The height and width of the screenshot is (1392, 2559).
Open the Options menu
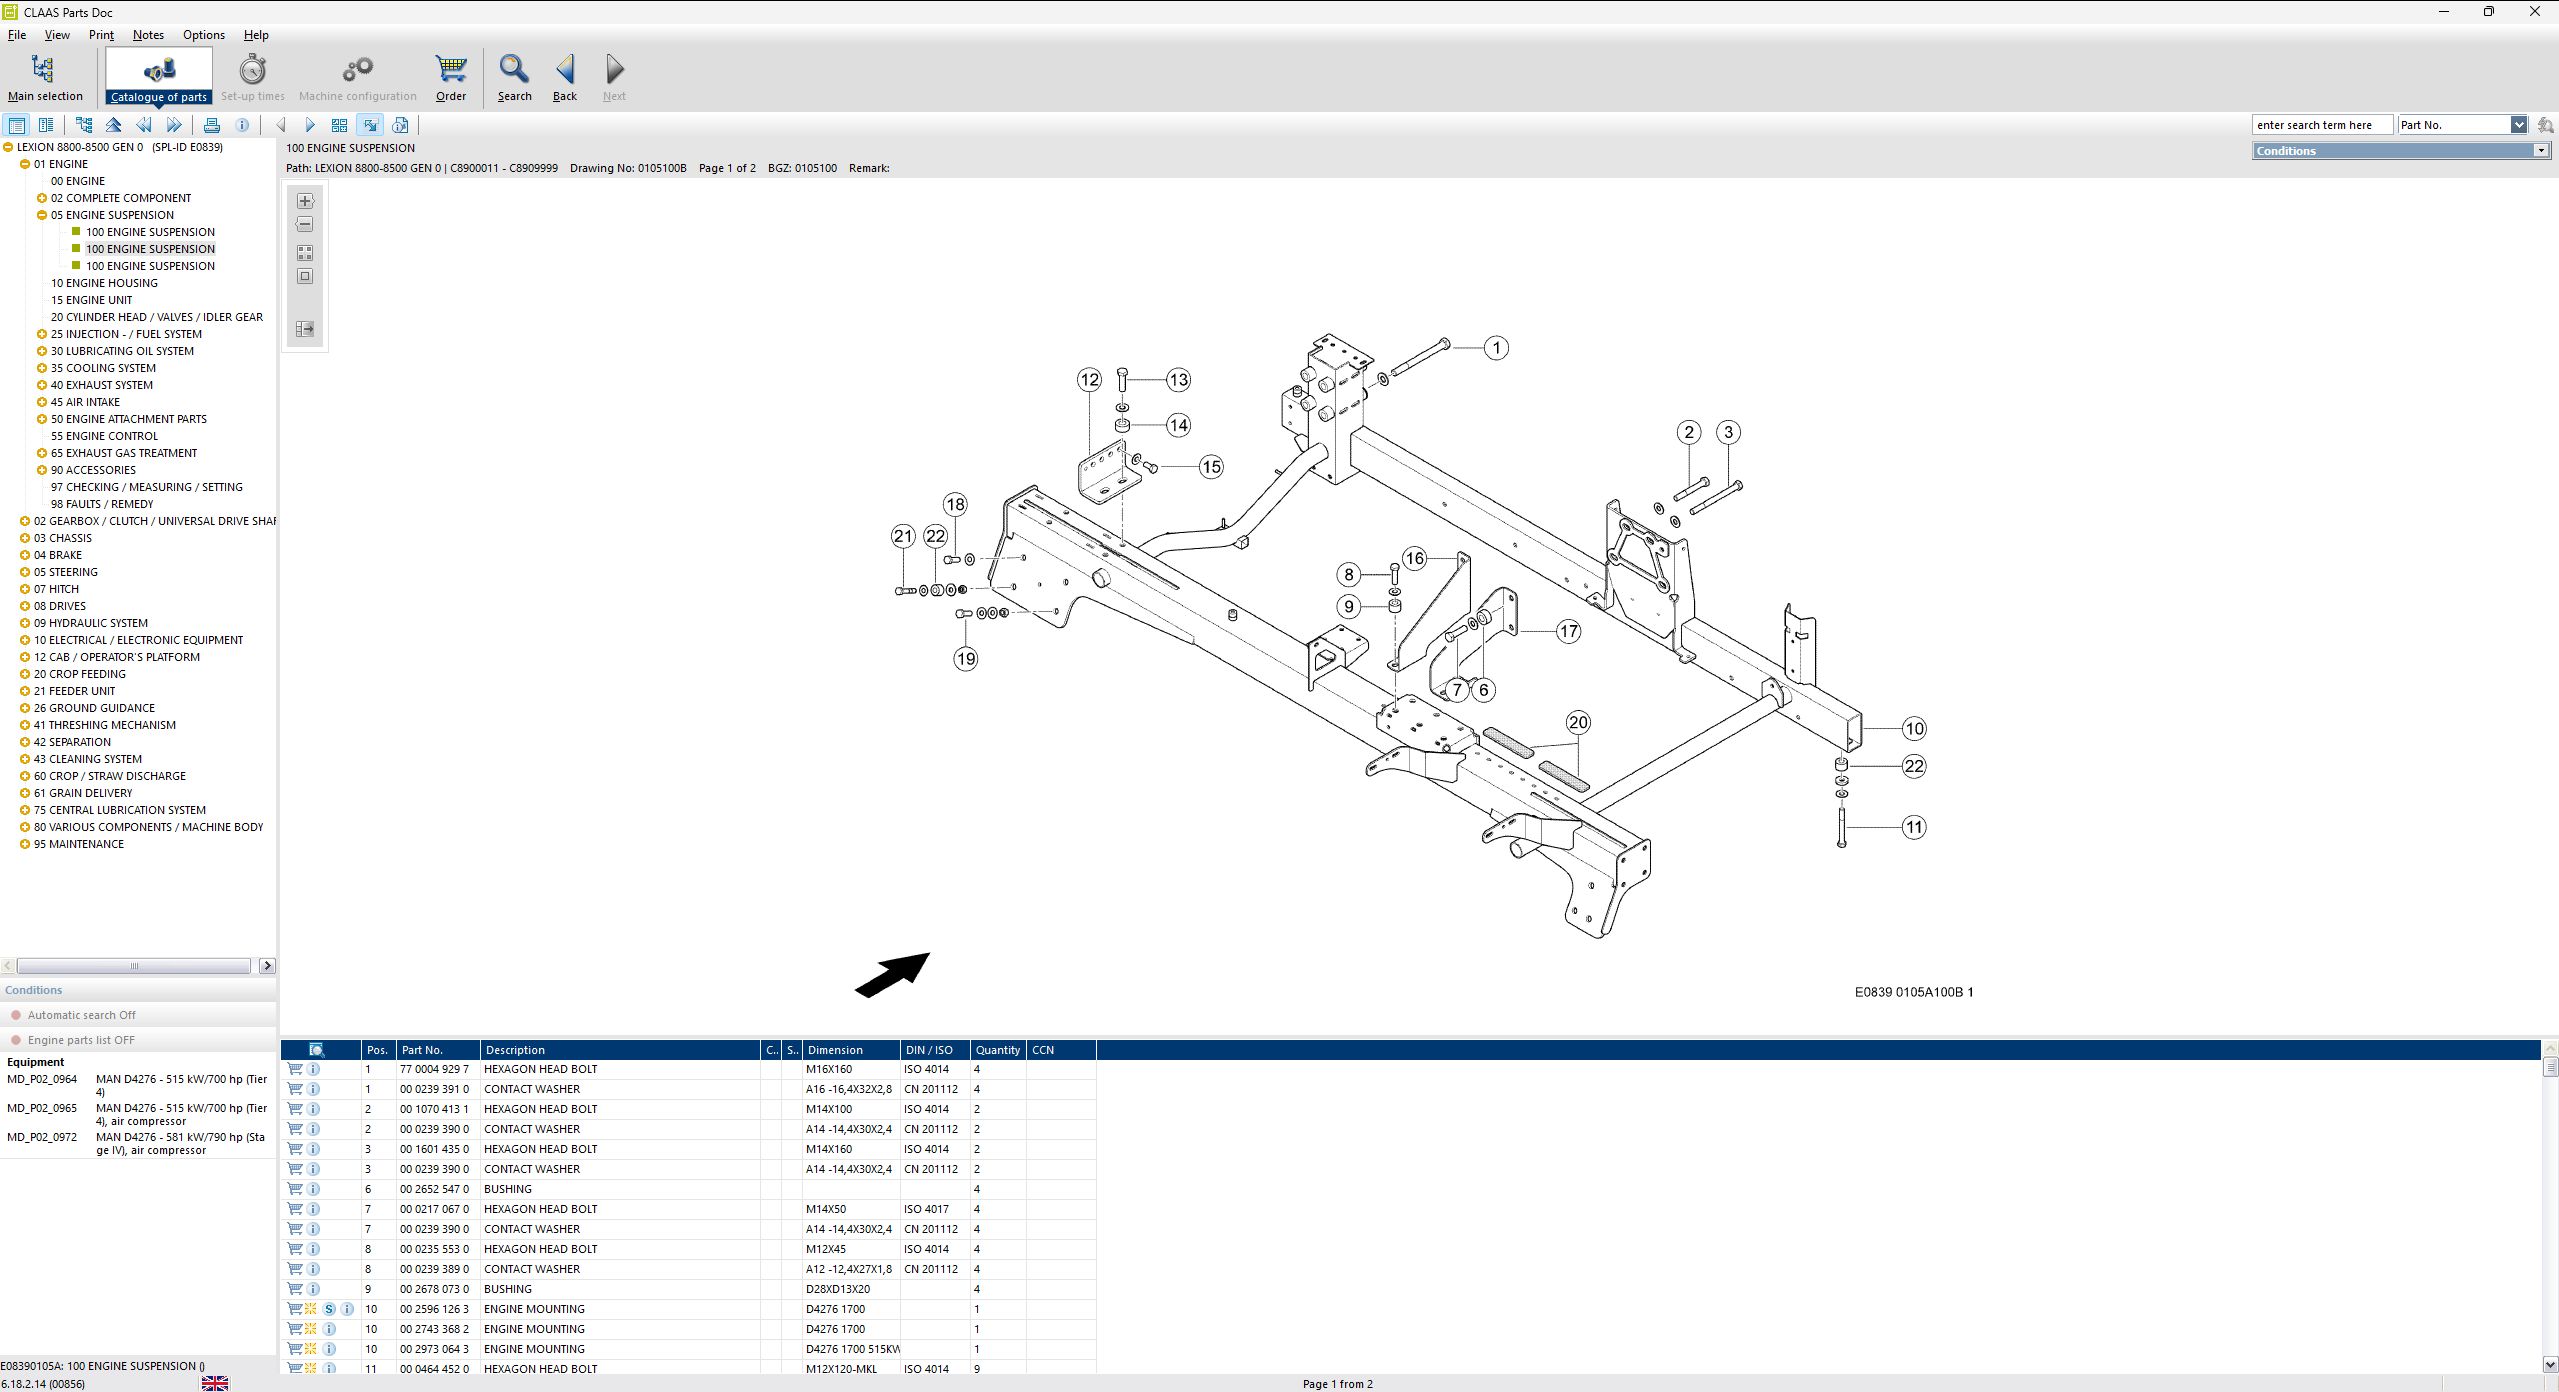[203, 34]
